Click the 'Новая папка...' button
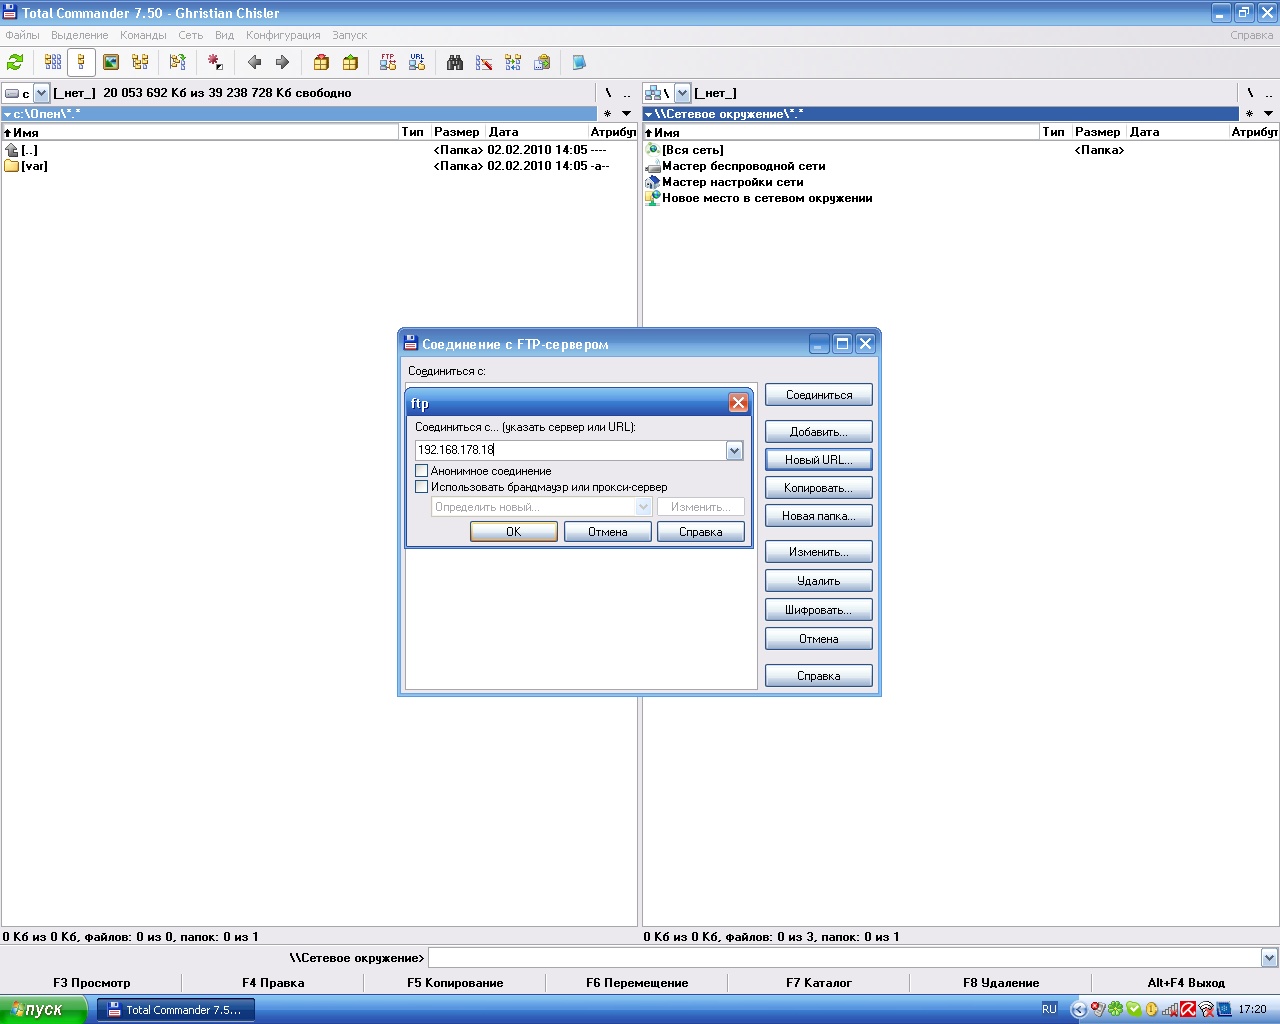This screenshot has height=1024, width=1280. click(819, 516)
